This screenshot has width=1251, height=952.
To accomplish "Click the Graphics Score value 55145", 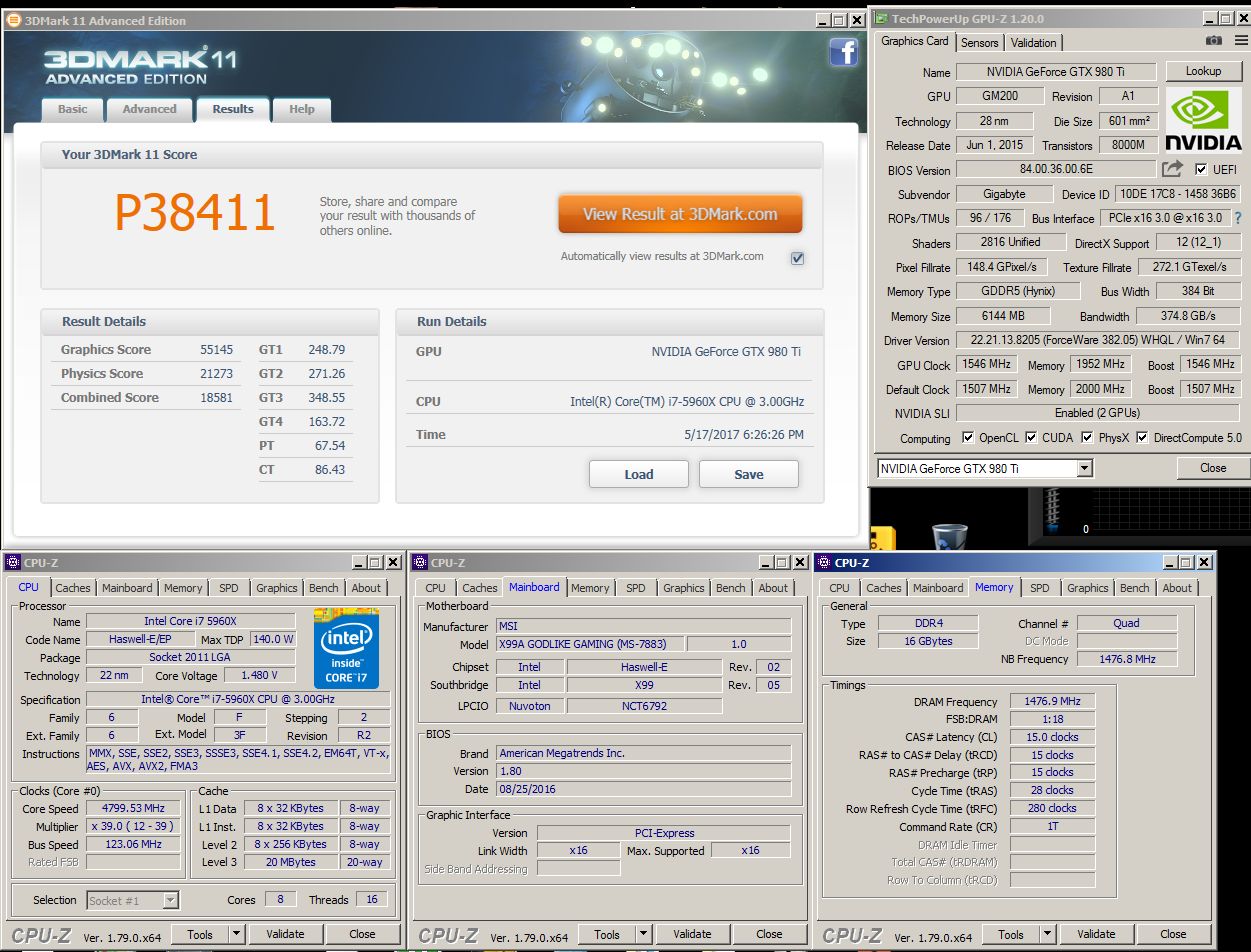I will coord(216,349).
